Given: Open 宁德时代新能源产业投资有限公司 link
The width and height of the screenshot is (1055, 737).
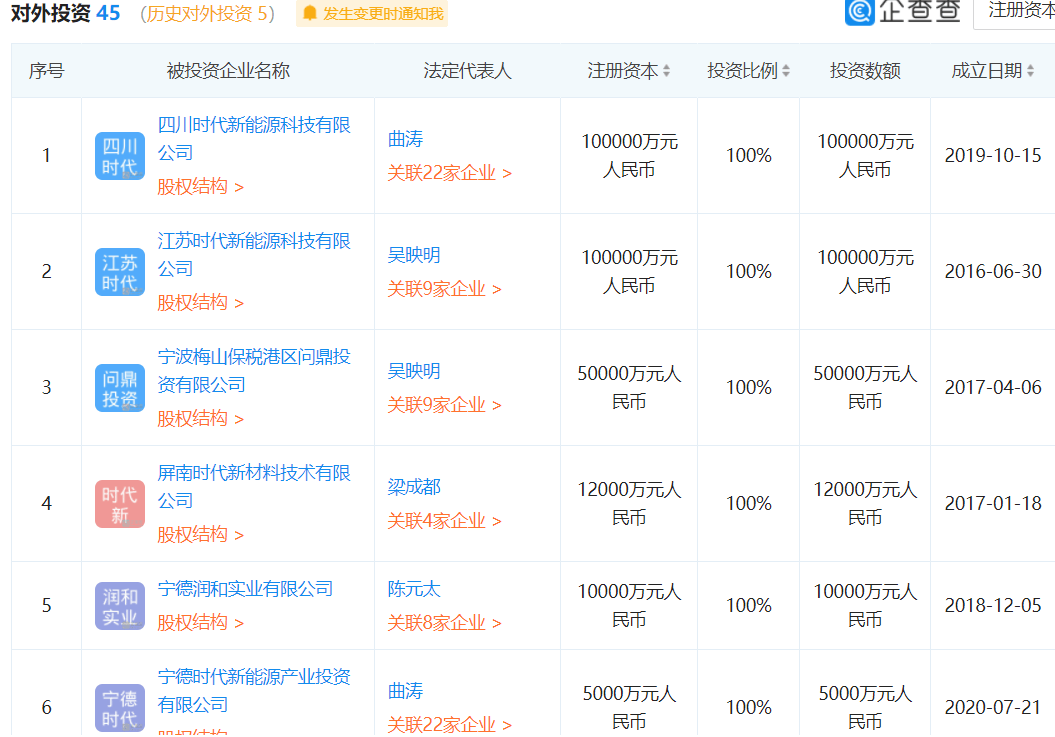Looking at the screenshot, I should [x=254, y=691].
